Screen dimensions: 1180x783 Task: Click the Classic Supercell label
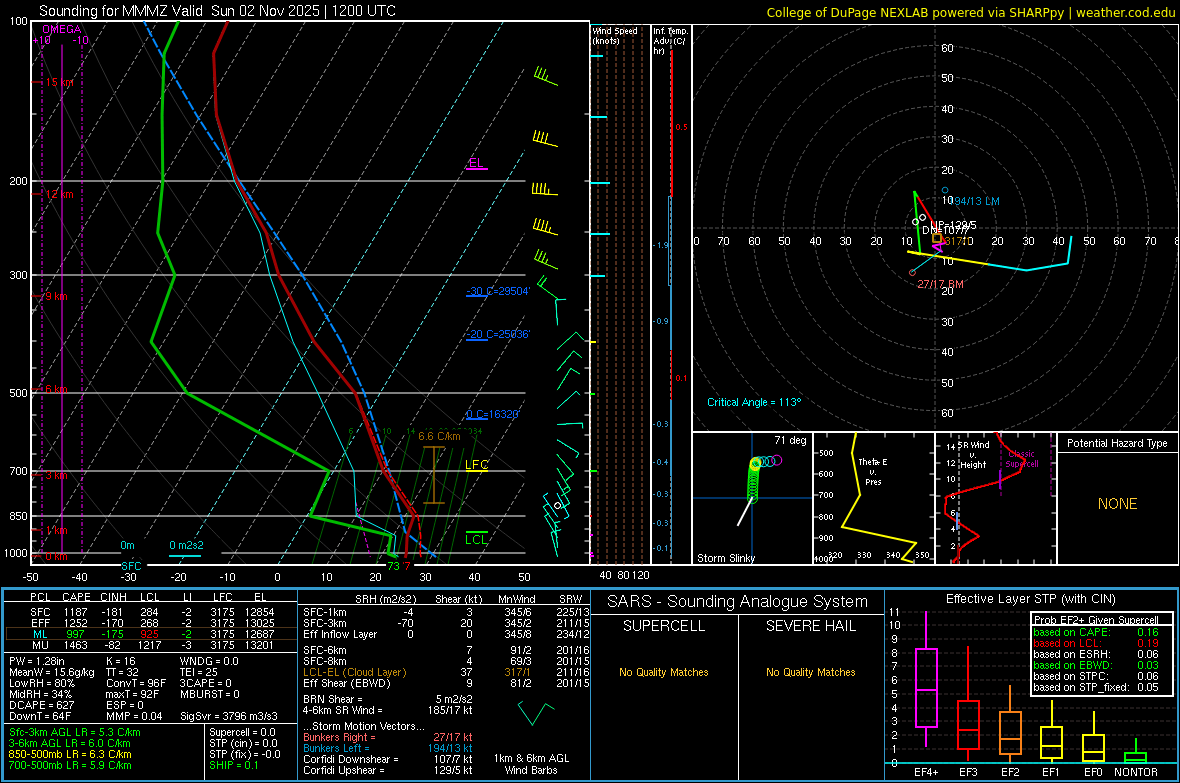click(x=1021, y=459)
